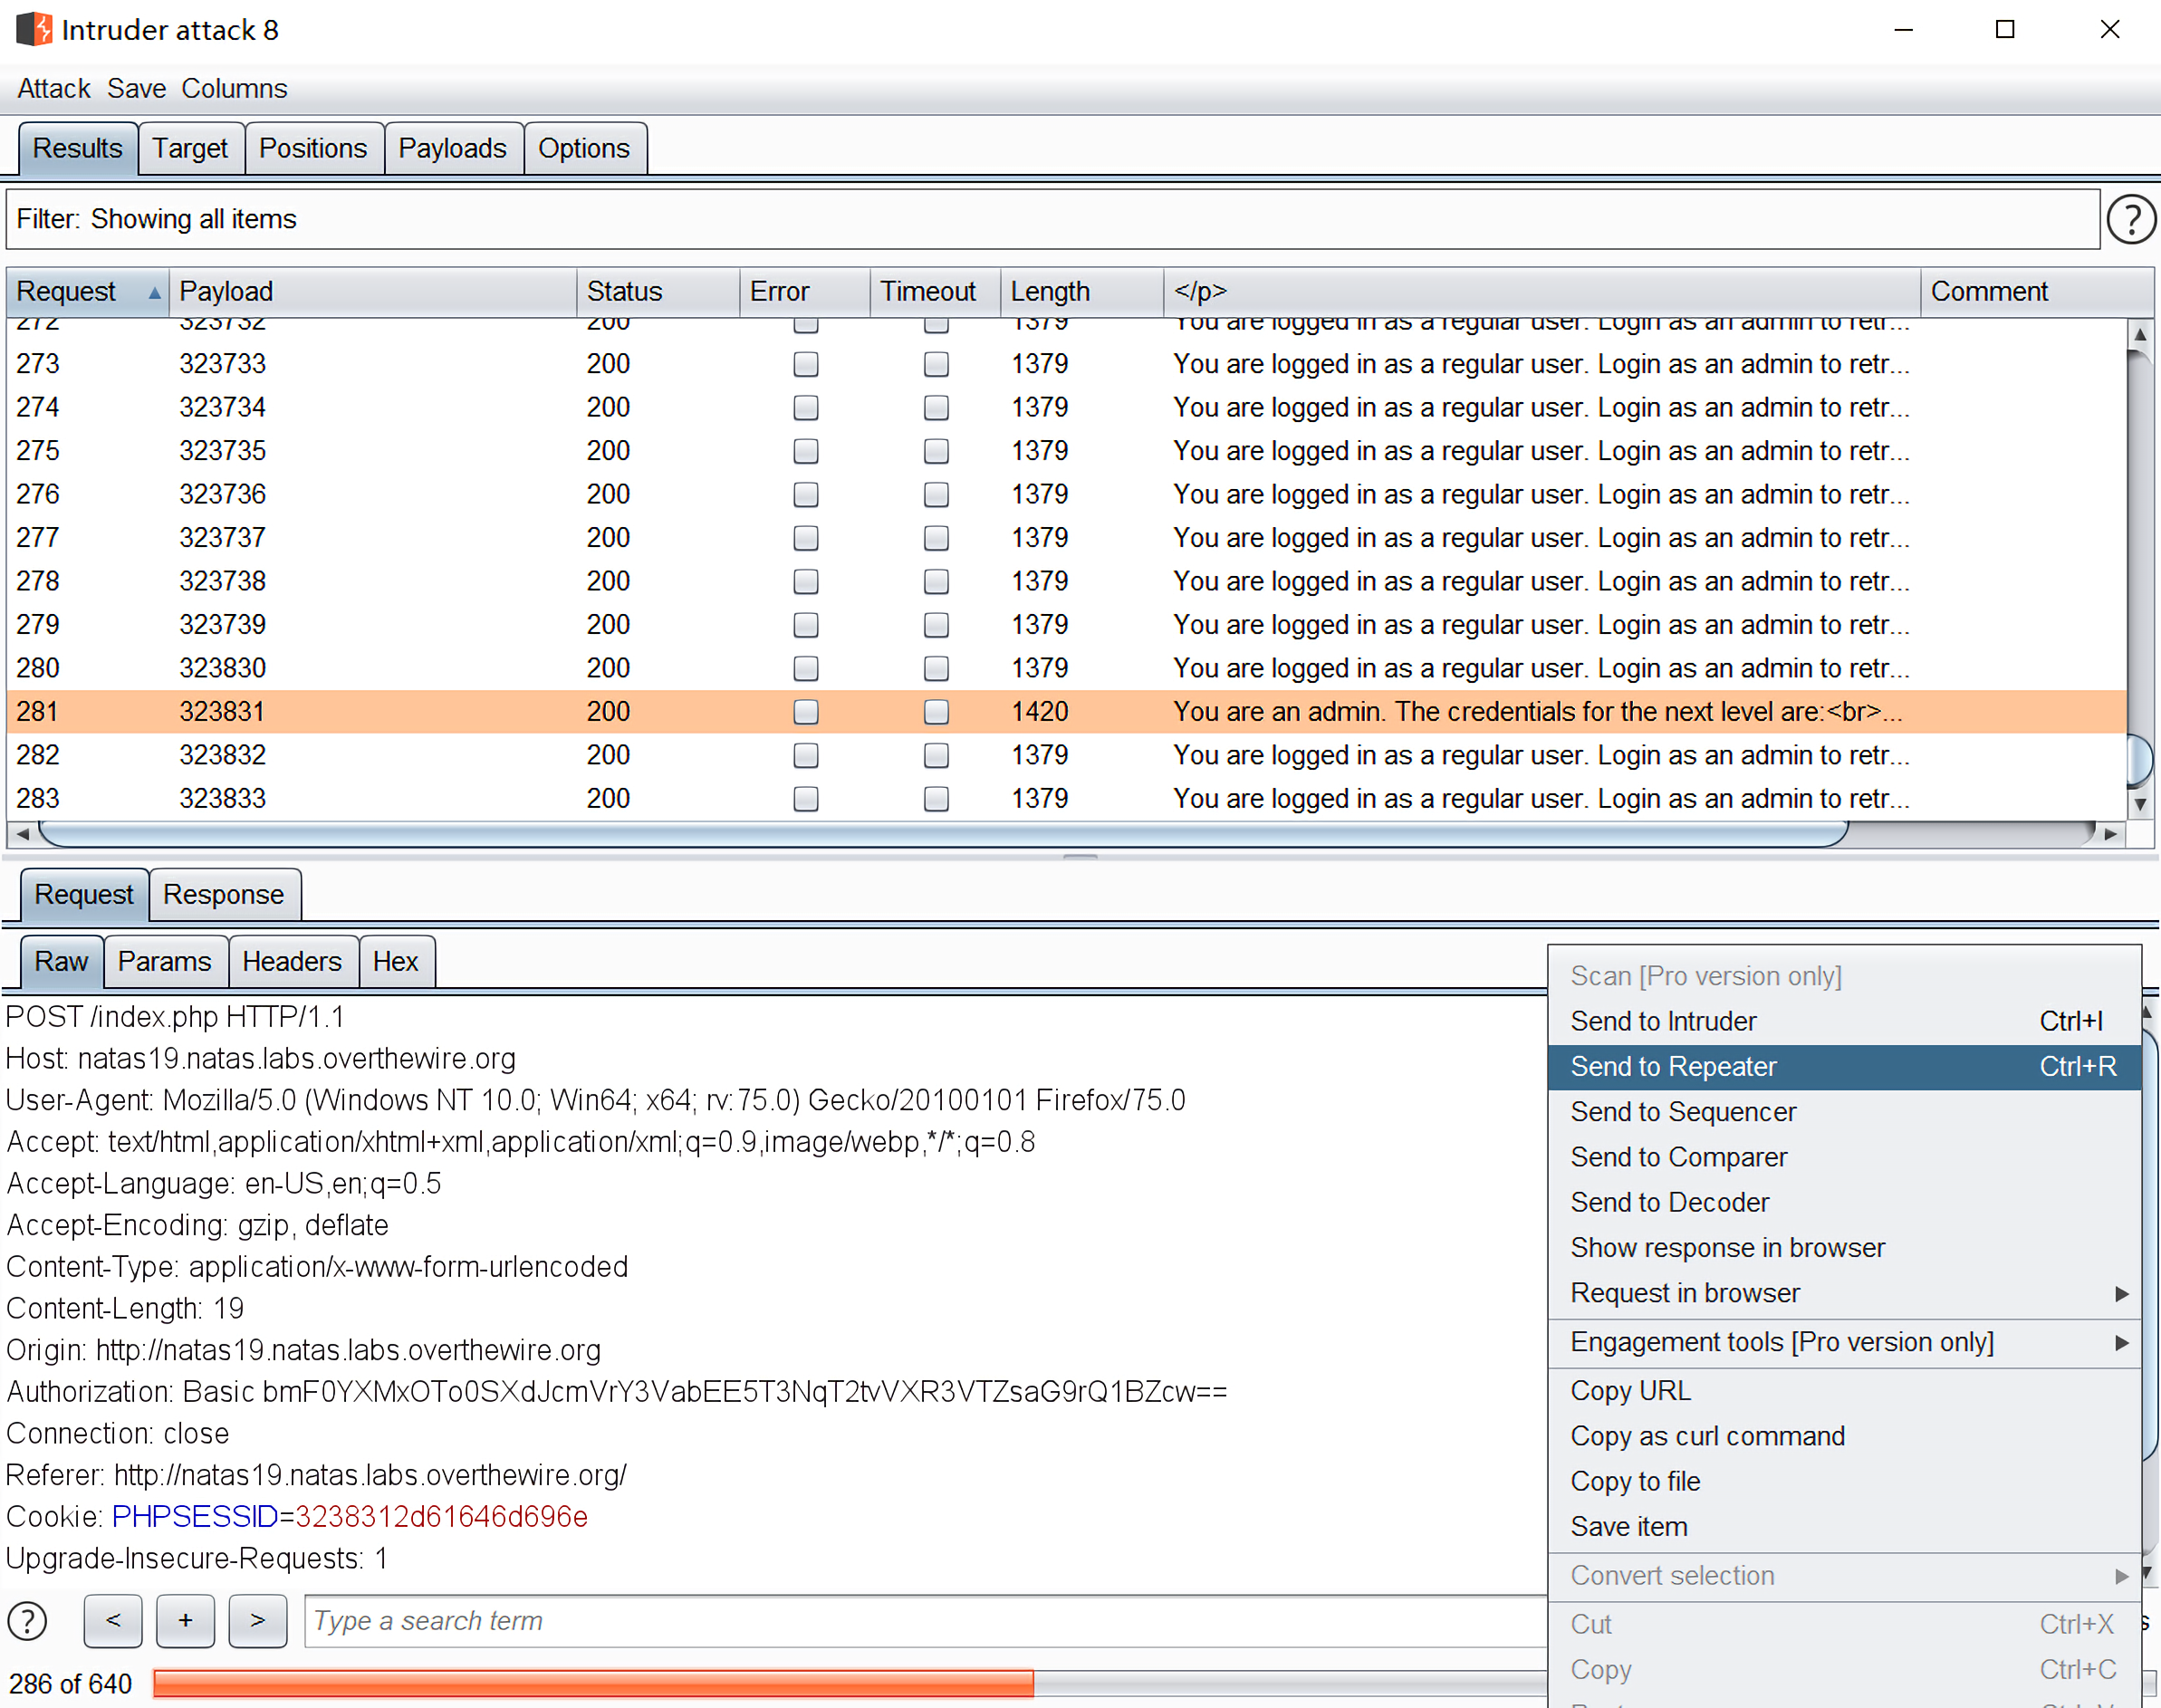Select Show response in browser
2161x1708 pixels.
pyautogui.click(x=1844, y=1248)
